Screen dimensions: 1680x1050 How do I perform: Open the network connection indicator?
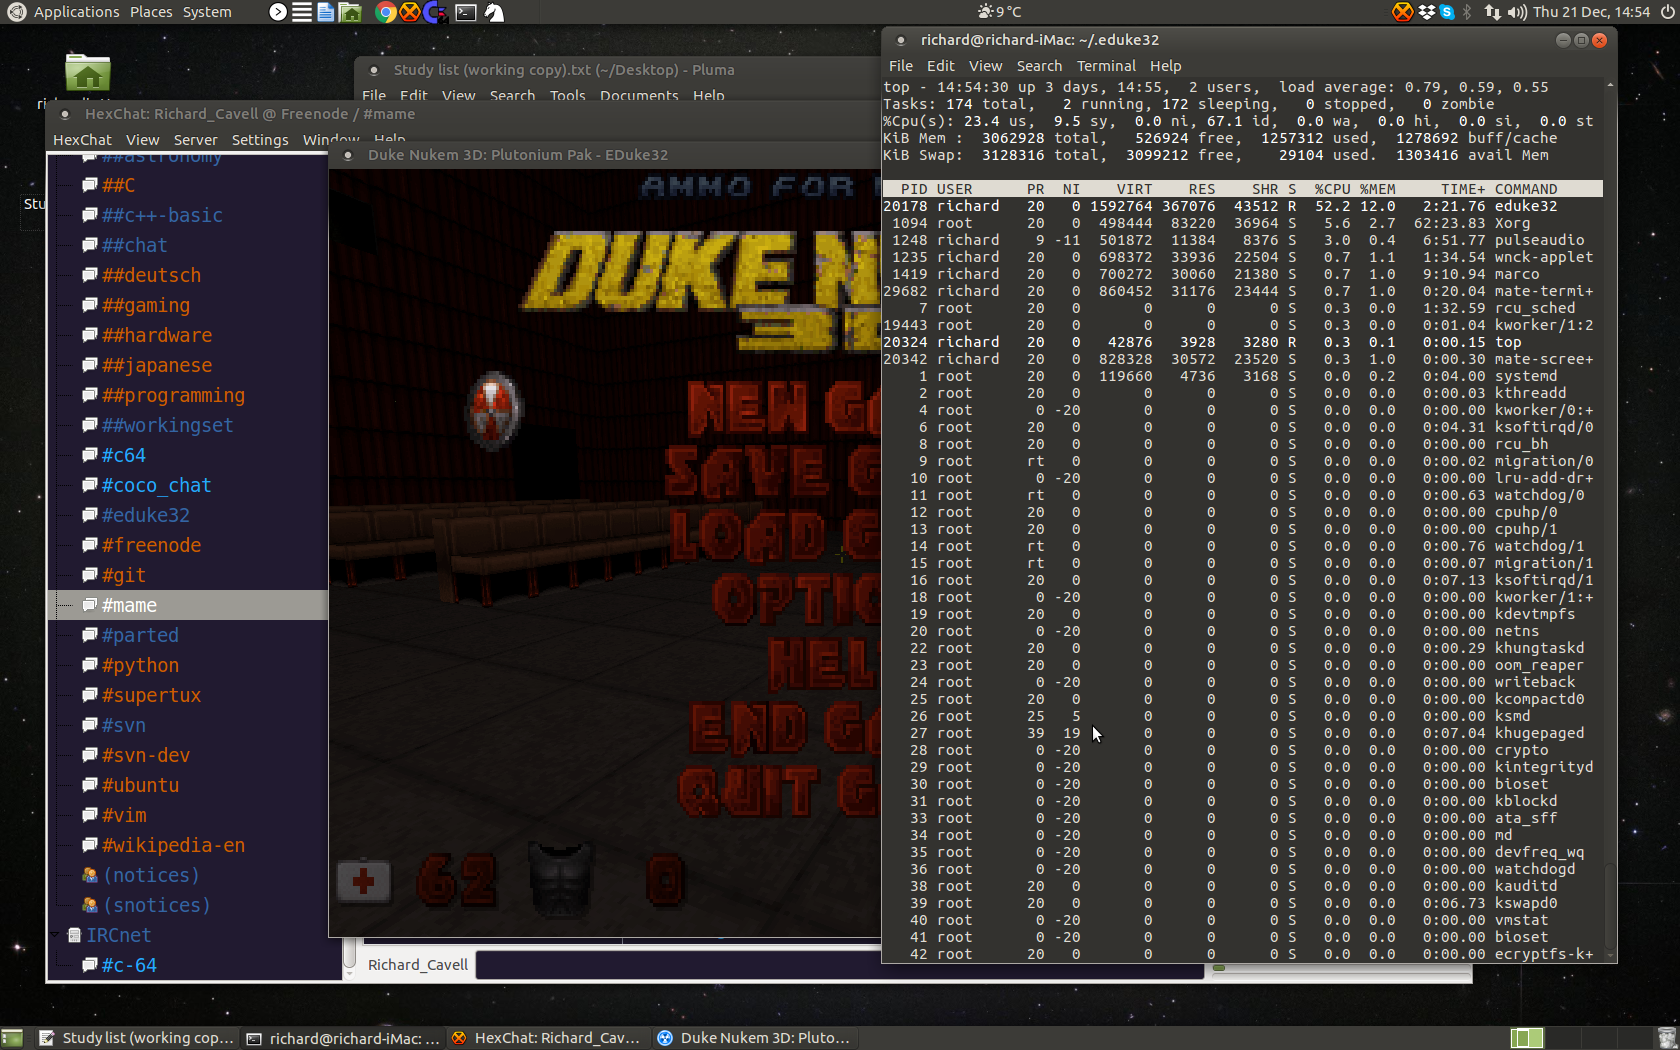coord(1492,12)
